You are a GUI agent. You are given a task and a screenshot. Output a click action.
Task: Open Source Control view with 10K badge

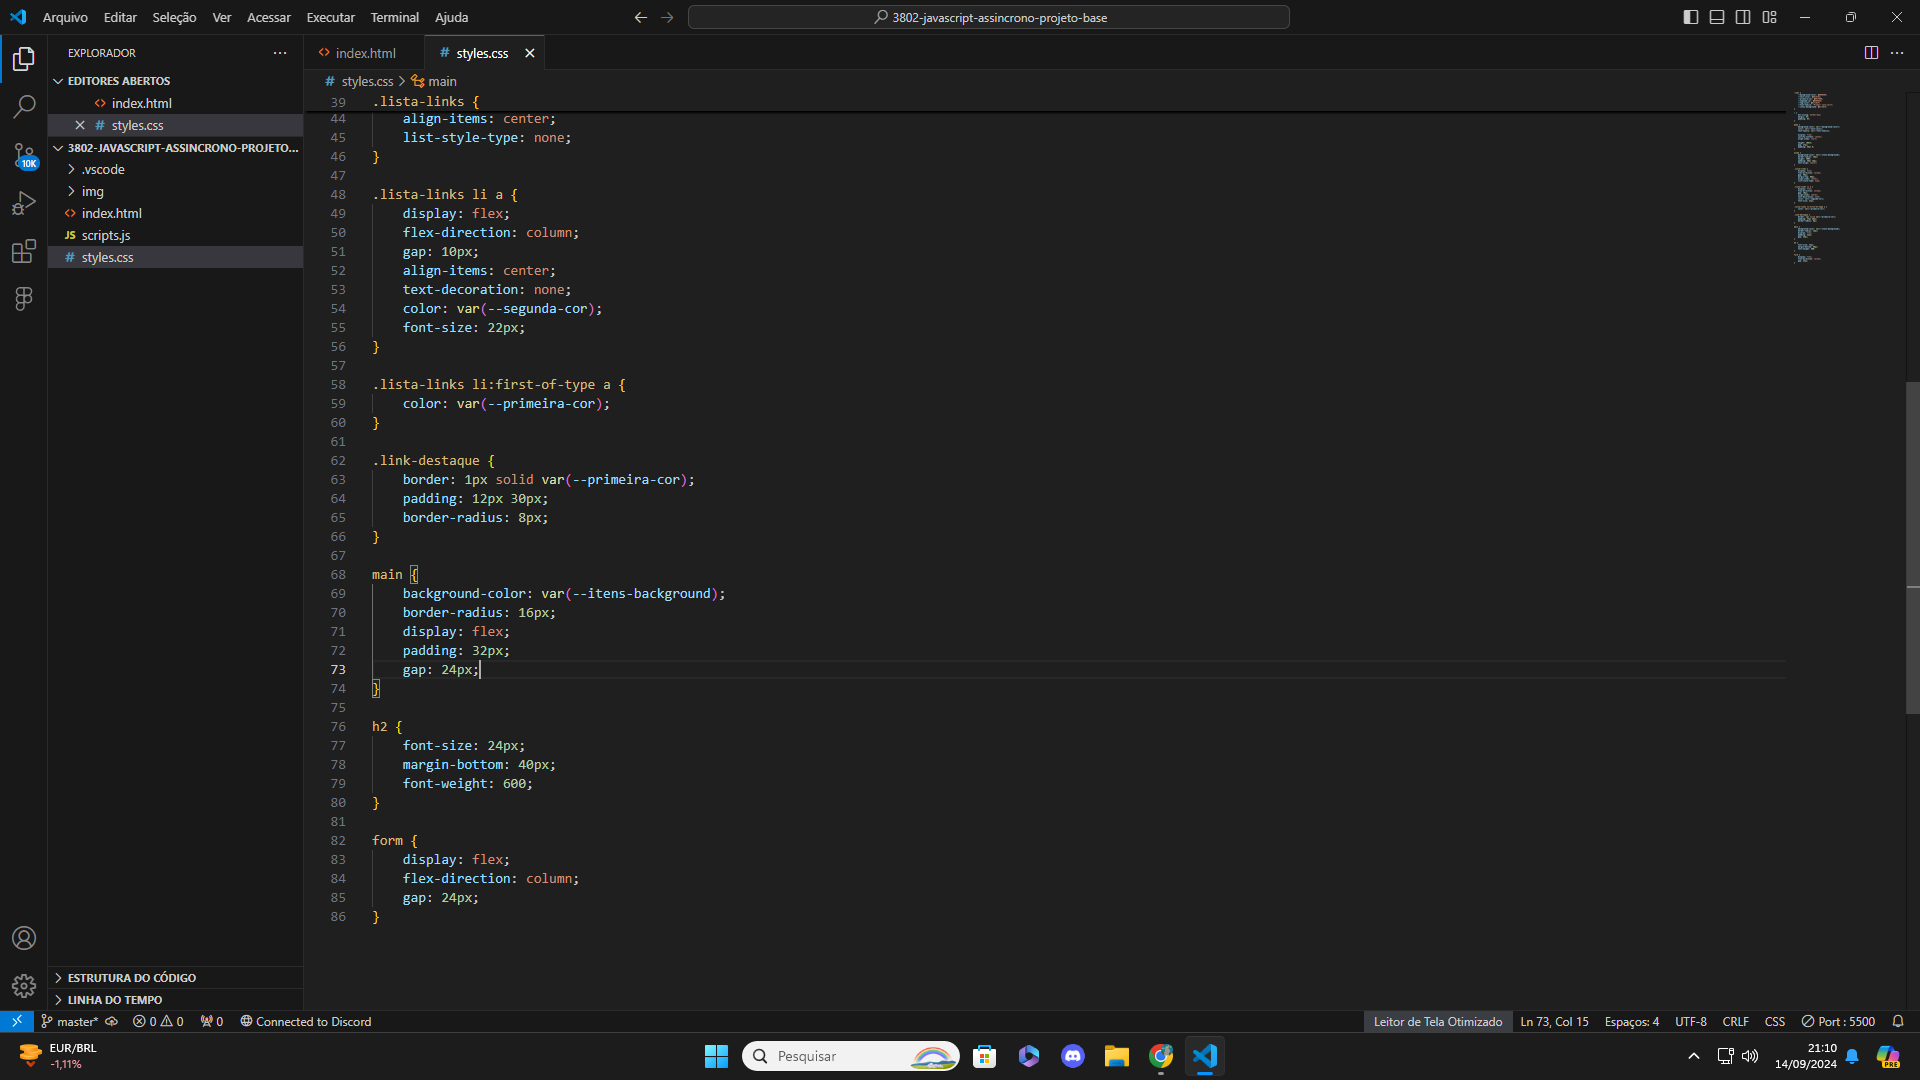click(24, 155)
